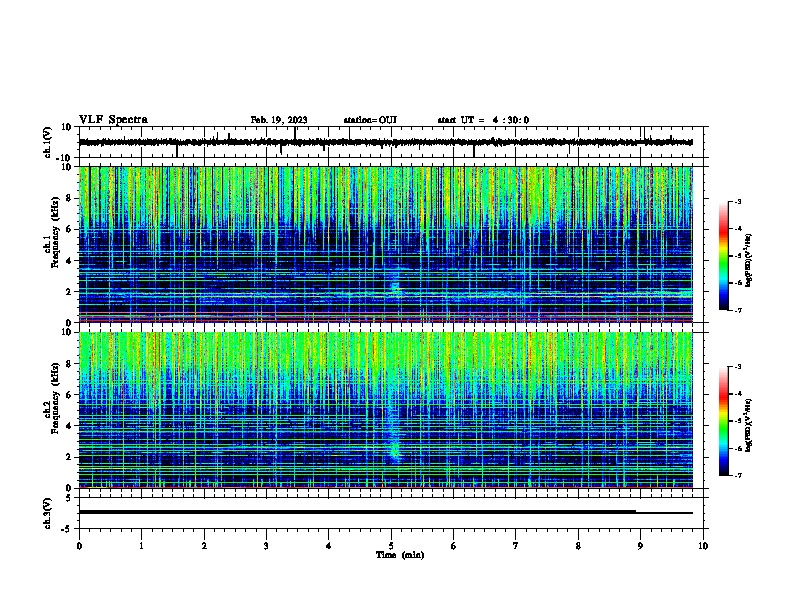Click the "-3" tick on ch.1 colorbar

[x=737, y=201]
